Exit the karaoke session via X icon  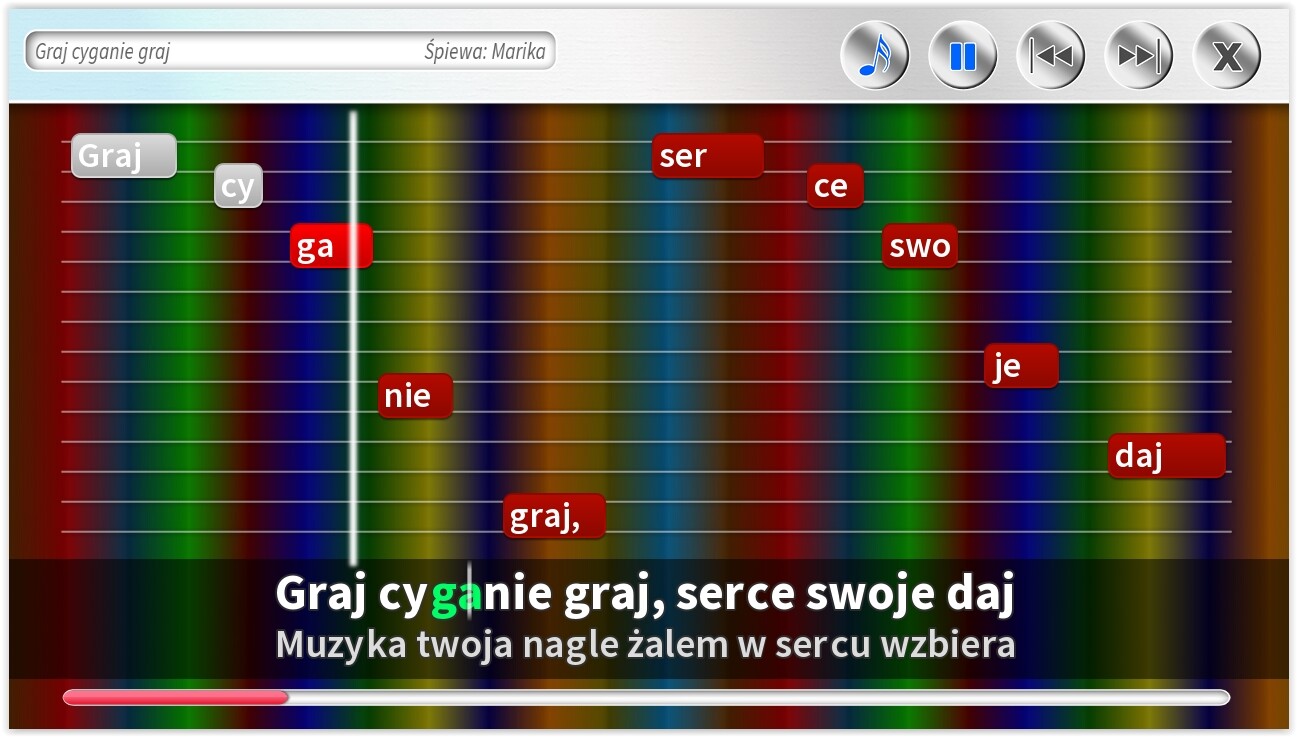click(1226, 55)
